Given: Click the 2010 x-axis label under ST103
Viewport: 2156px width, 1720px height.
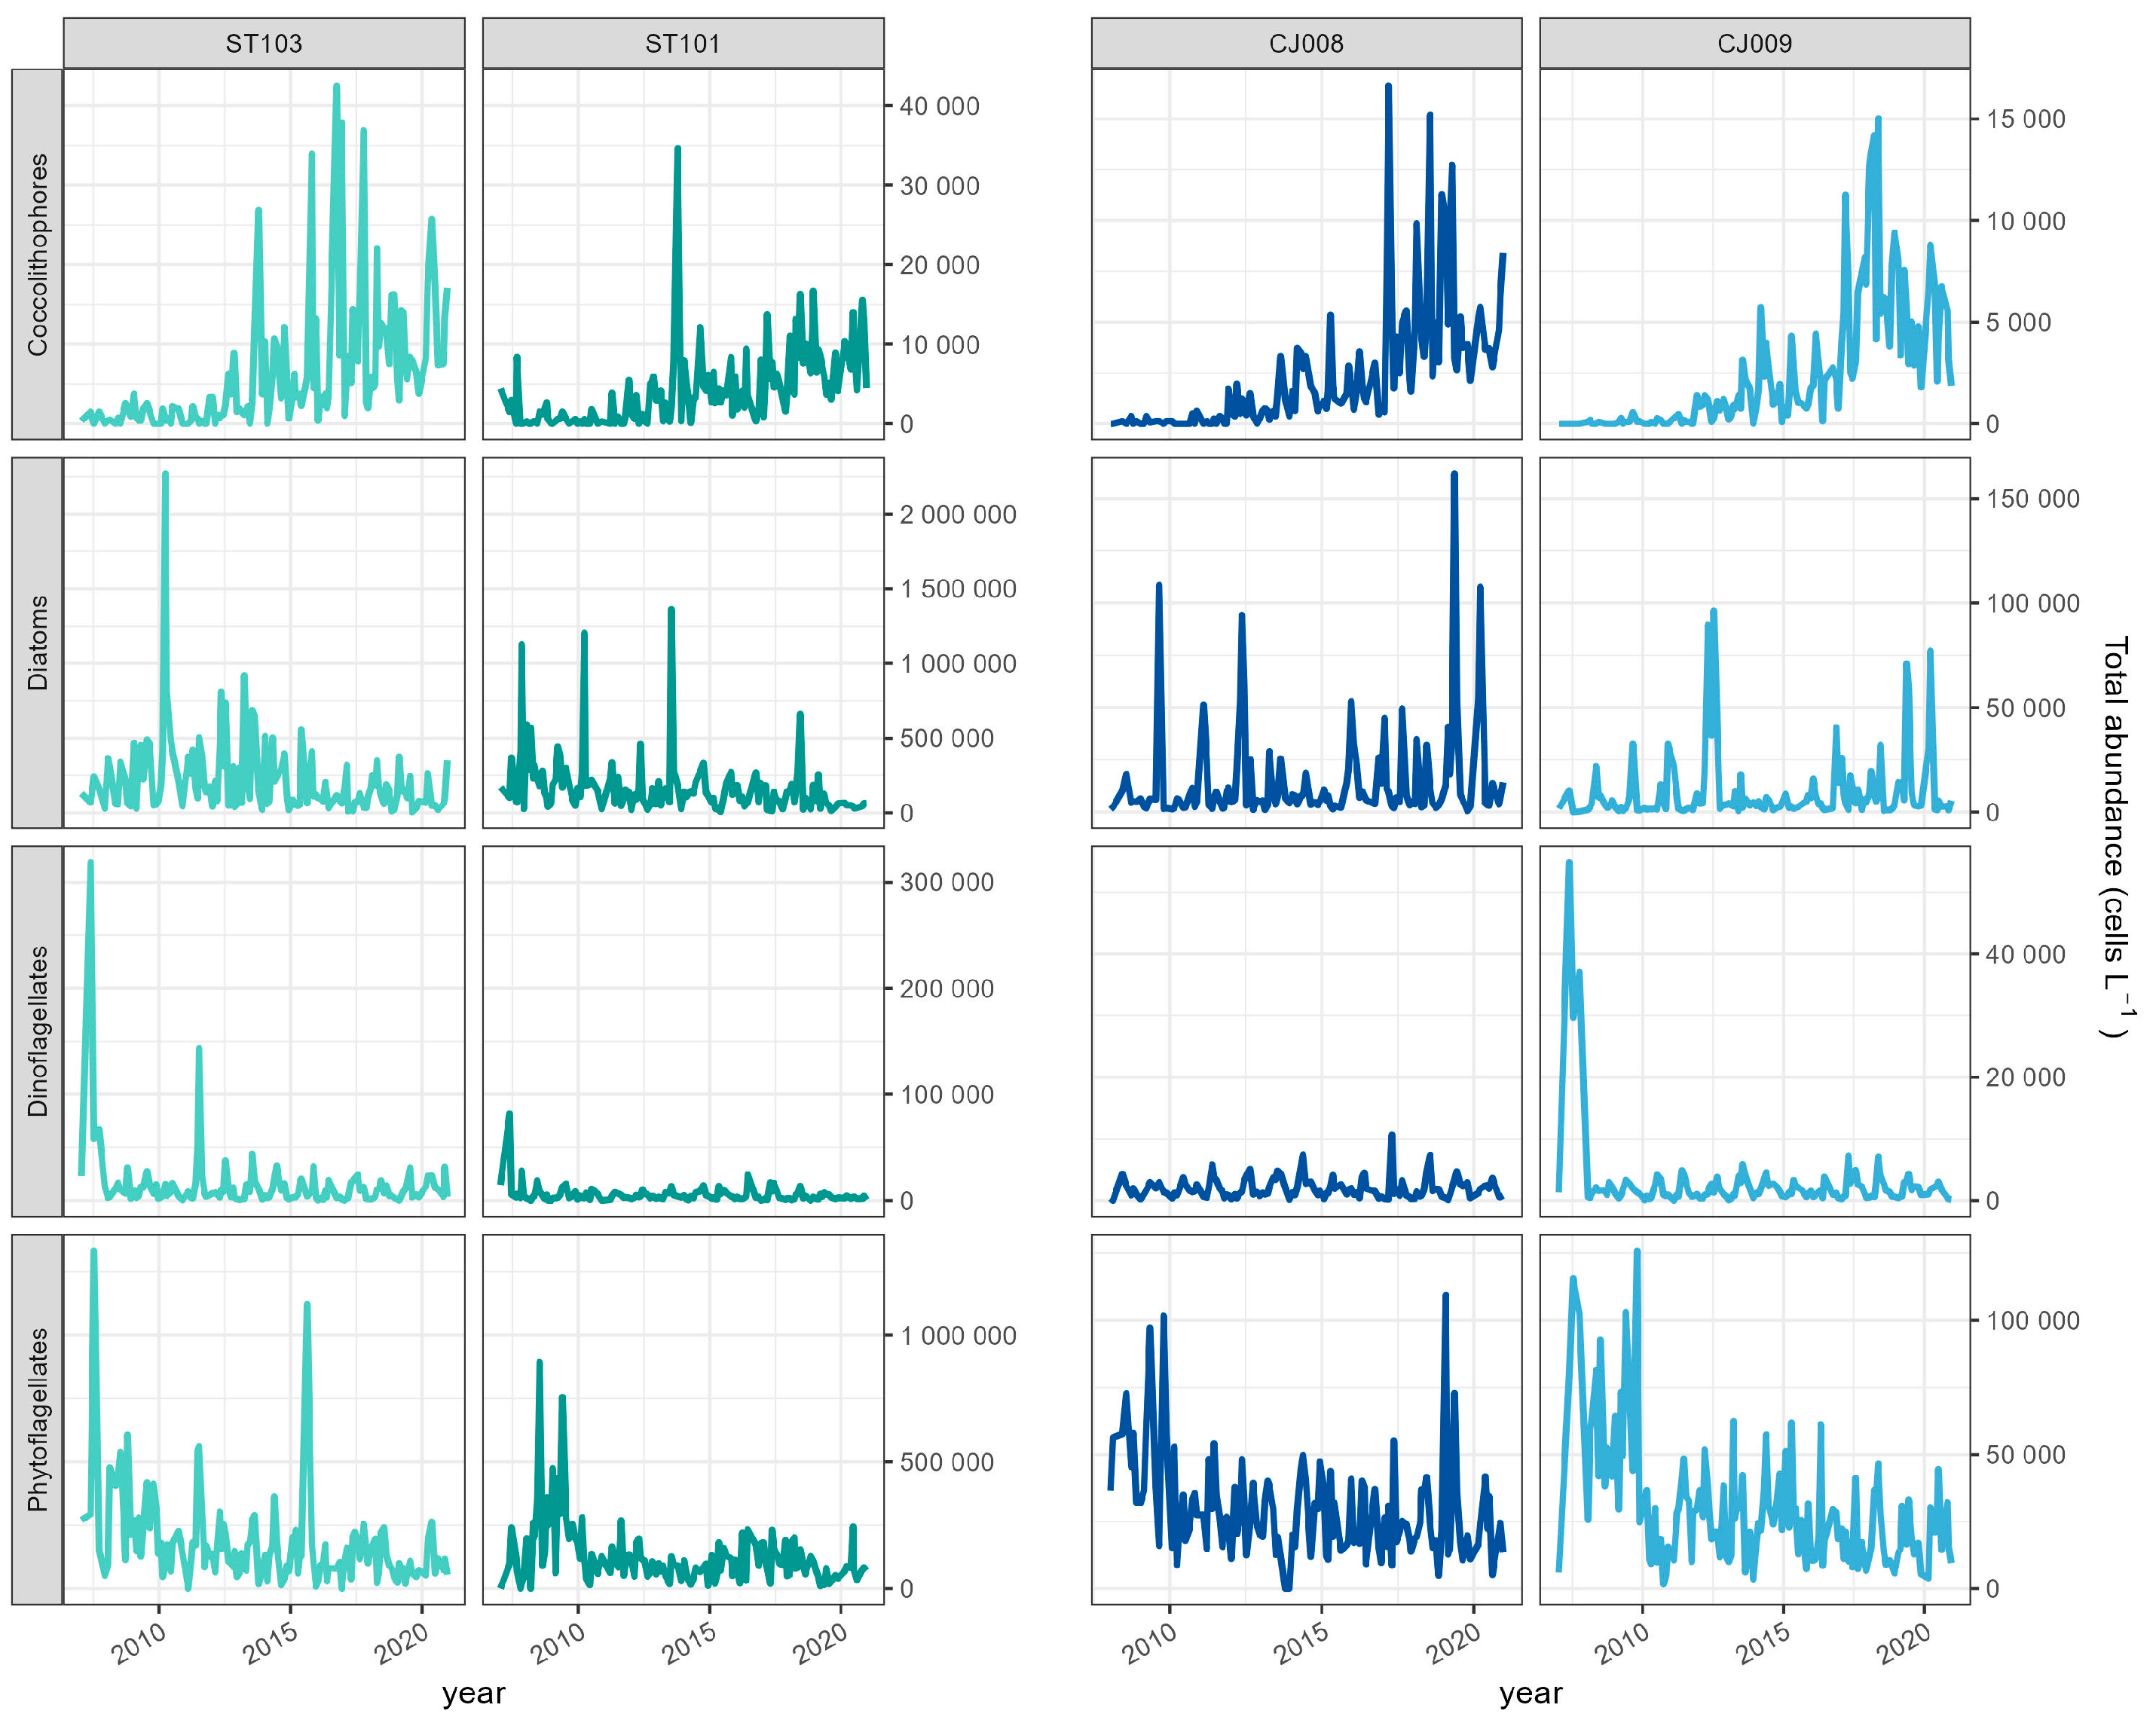Looking at the screenshot, I should [x=139, y=1643].
